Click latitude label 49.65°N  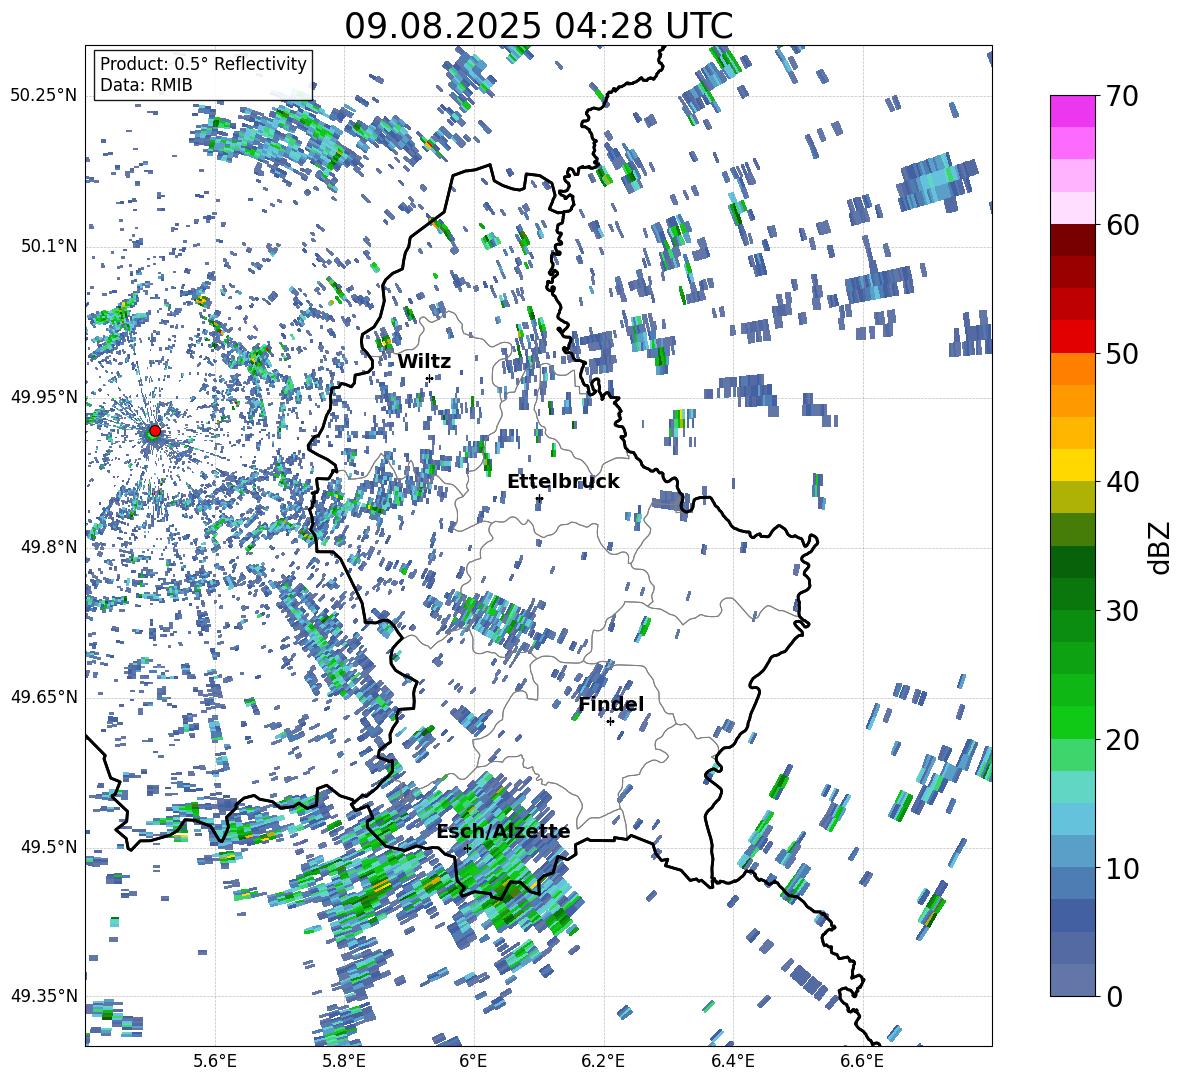pyautogui.click(x=44, y=696)
